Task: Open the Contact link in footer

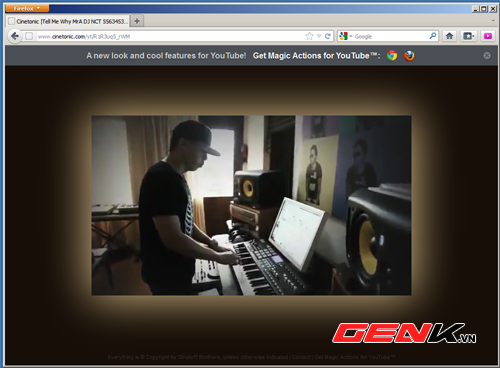Action: [x=301, y=357]
